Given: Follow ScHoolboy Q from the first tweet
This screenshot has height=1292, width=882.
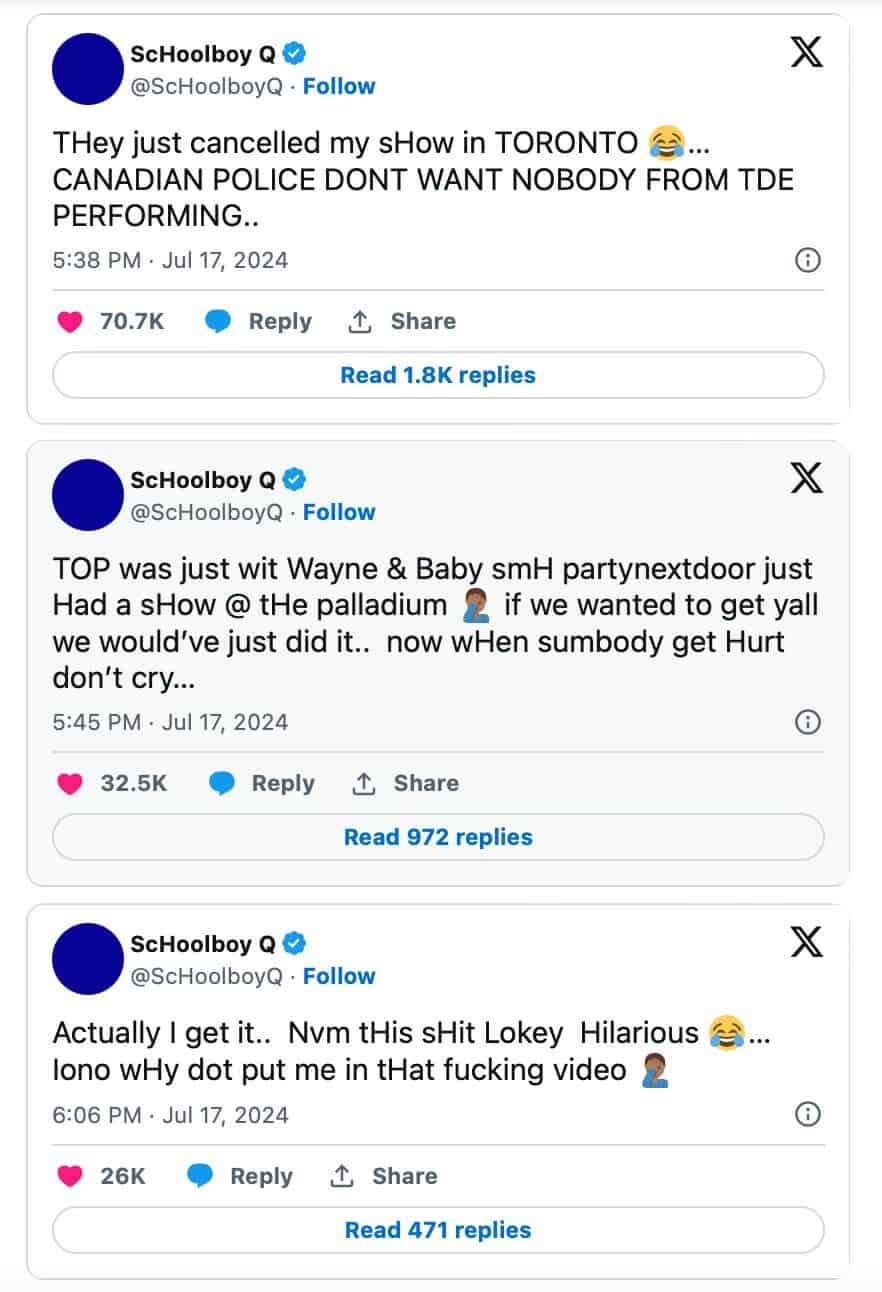Looking at the screenshot, I should coord(339,87).
